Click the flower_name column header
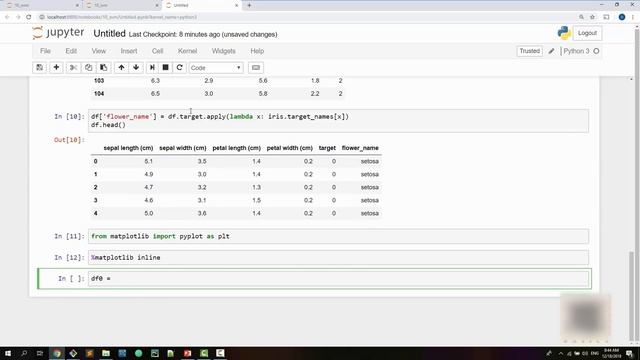640x360 pixels. pyautogui.click(x=360, y=148)
